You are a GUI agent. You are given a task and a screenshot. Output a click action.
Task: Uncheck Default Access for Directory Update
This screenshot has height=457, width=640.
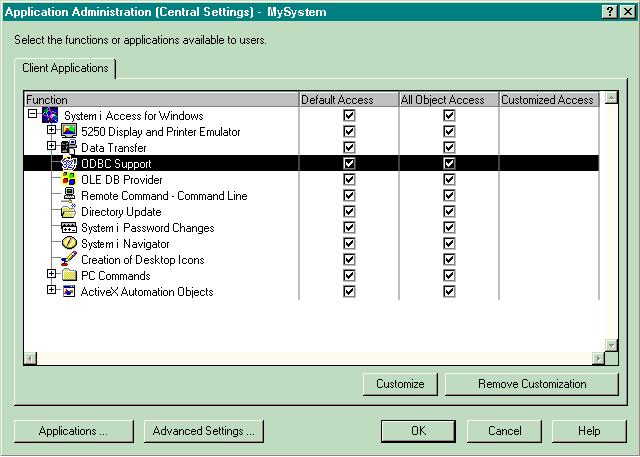coord(349,211)
